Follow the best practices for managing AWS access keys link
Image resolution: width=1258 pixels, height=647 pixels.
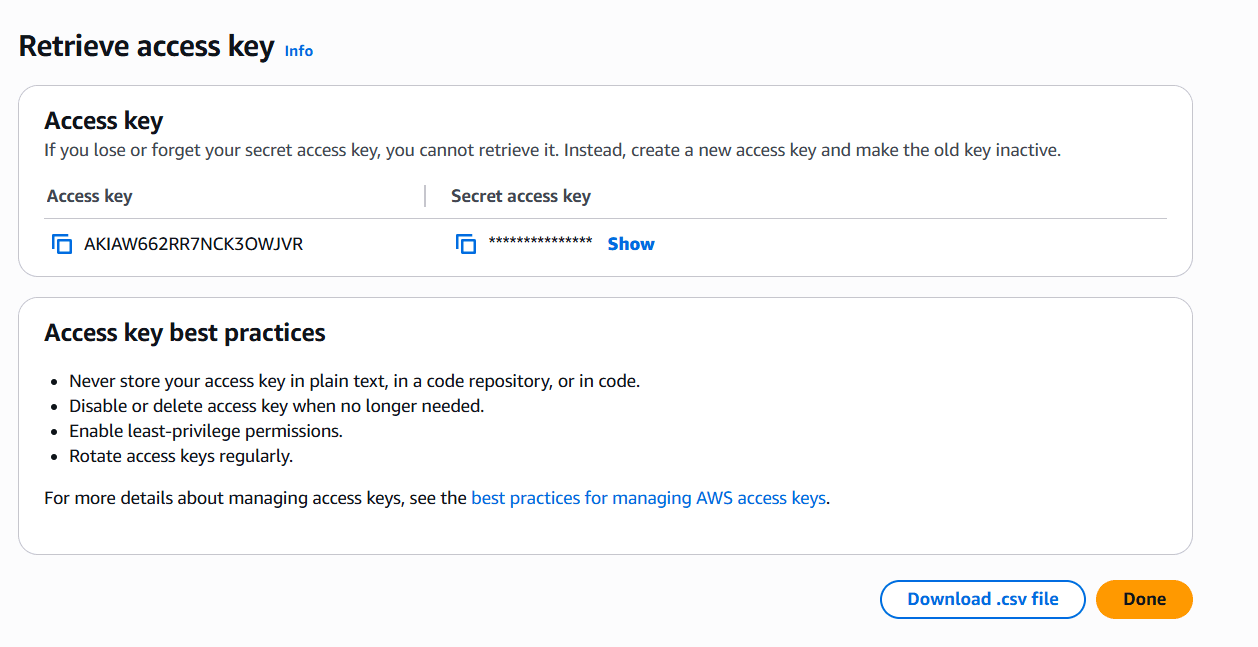pos(648,497)
